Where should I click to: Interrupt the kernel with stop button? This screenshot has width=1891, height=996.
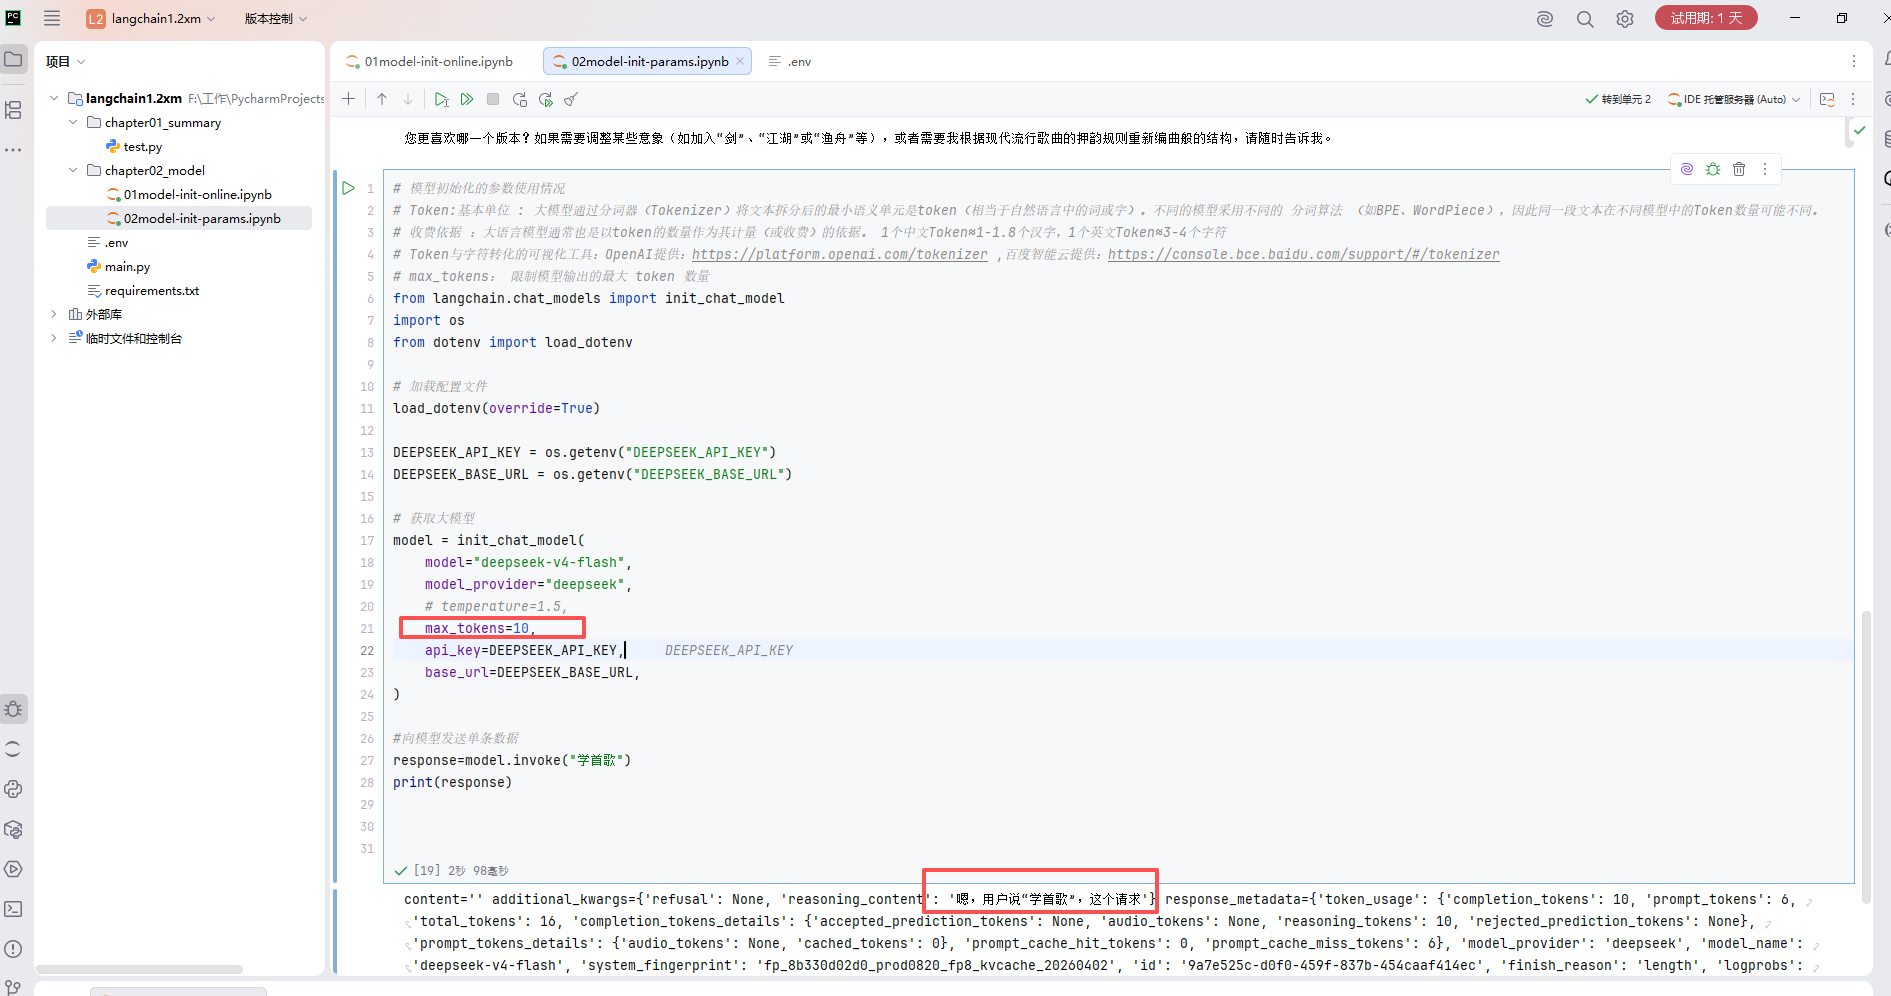pos(493,99)
